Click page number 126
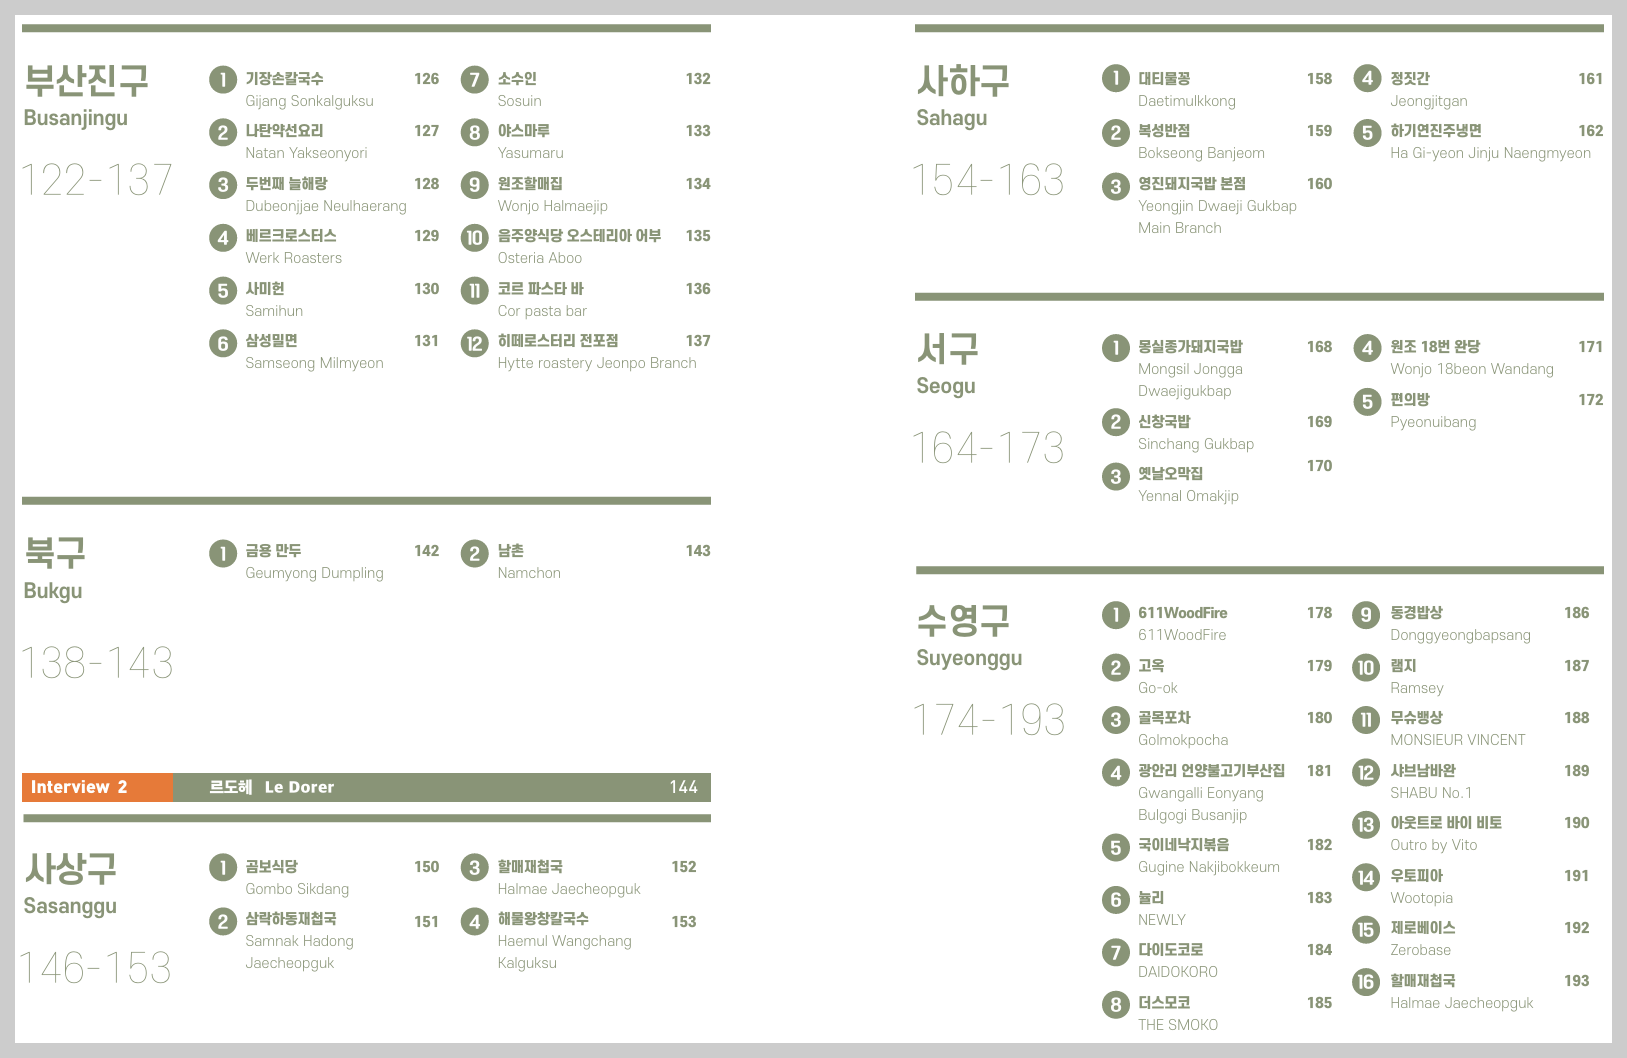Screen dimensions: 1627x1058 [x=426, y=78]
